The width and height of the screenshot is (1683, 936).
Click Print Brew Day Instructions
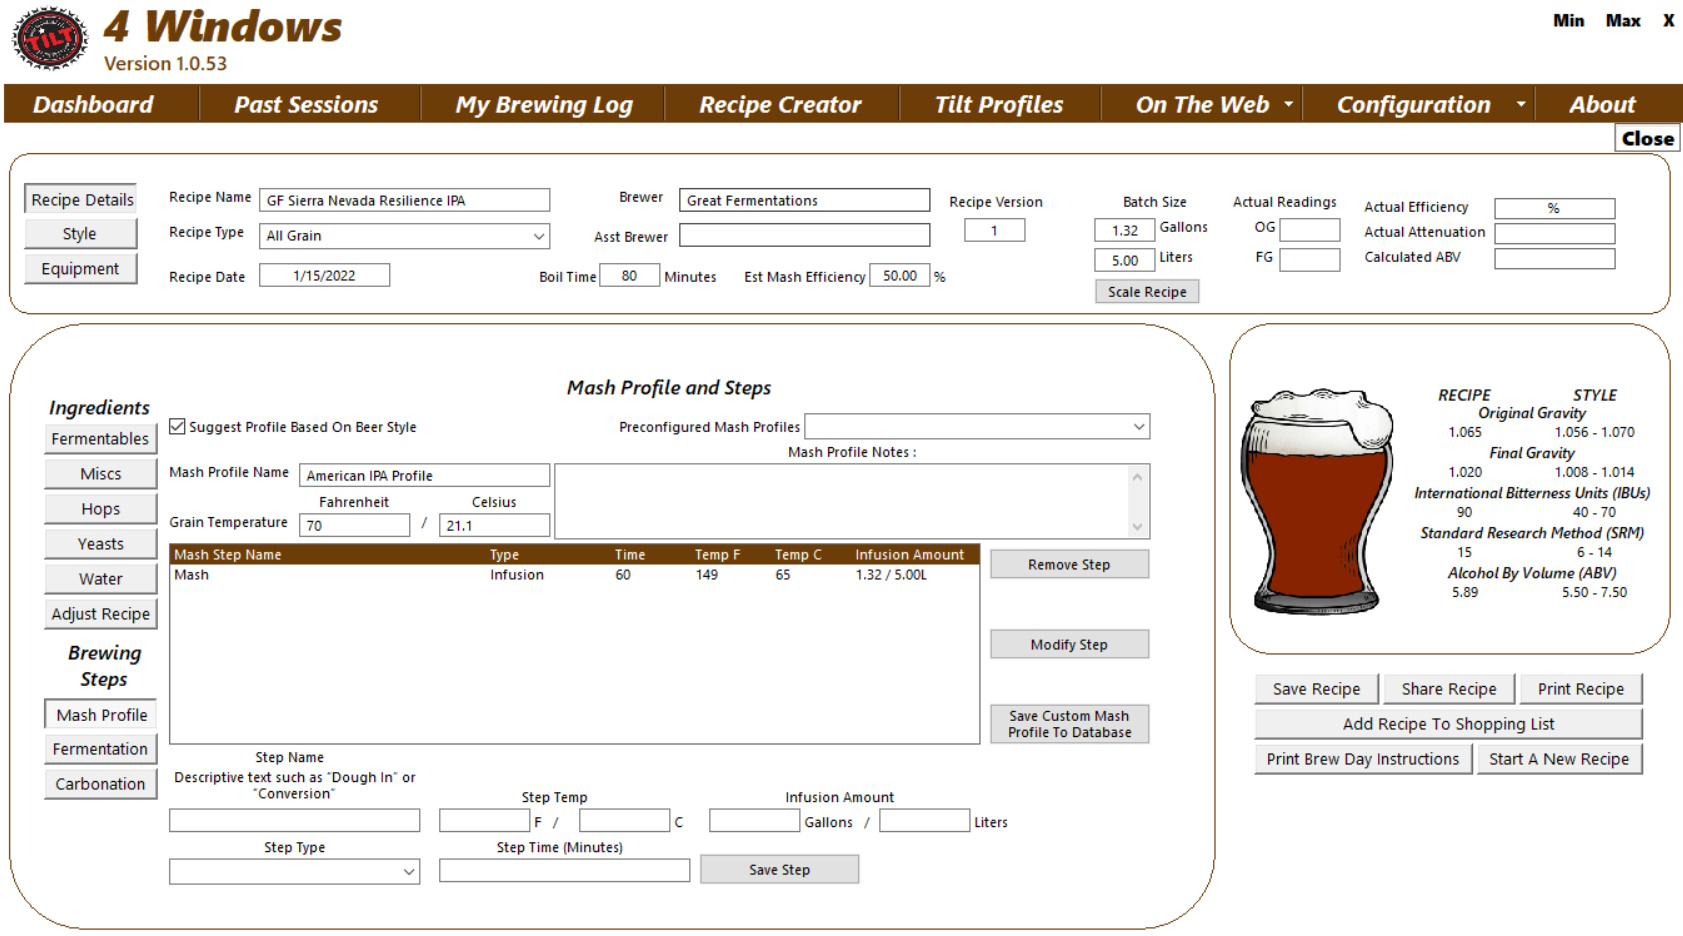(1363, 759)
